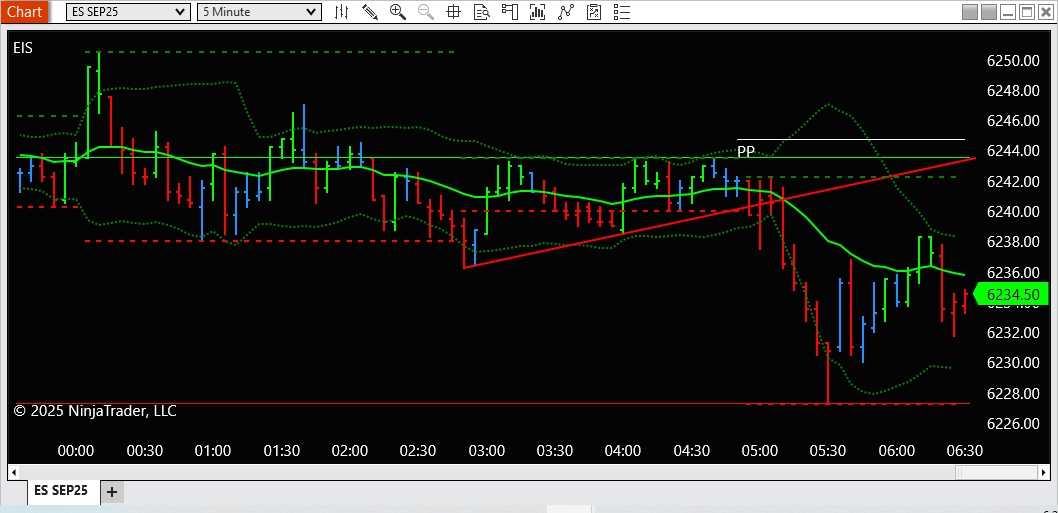This screenshot has width=1058, height=513.
Task: Open the Drawing Tools pencil icon
Action: tap(370, 11)
